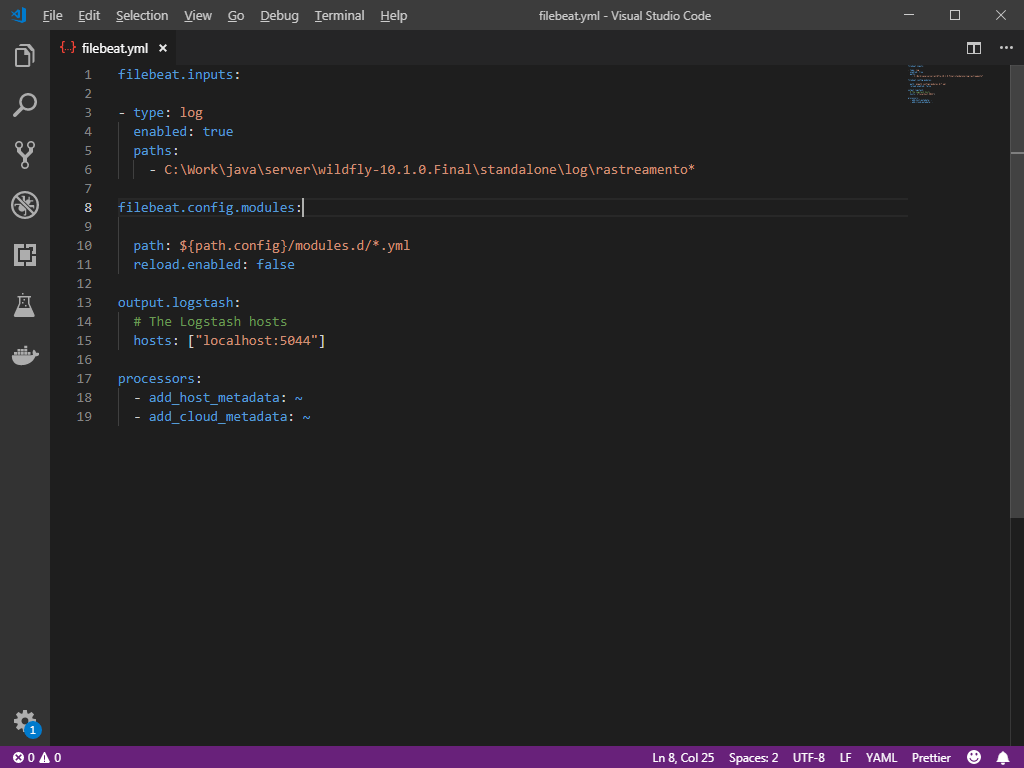1024x768 pixels.
Task: Close the filebeat.yml tab
Action: tap(163, 48)
